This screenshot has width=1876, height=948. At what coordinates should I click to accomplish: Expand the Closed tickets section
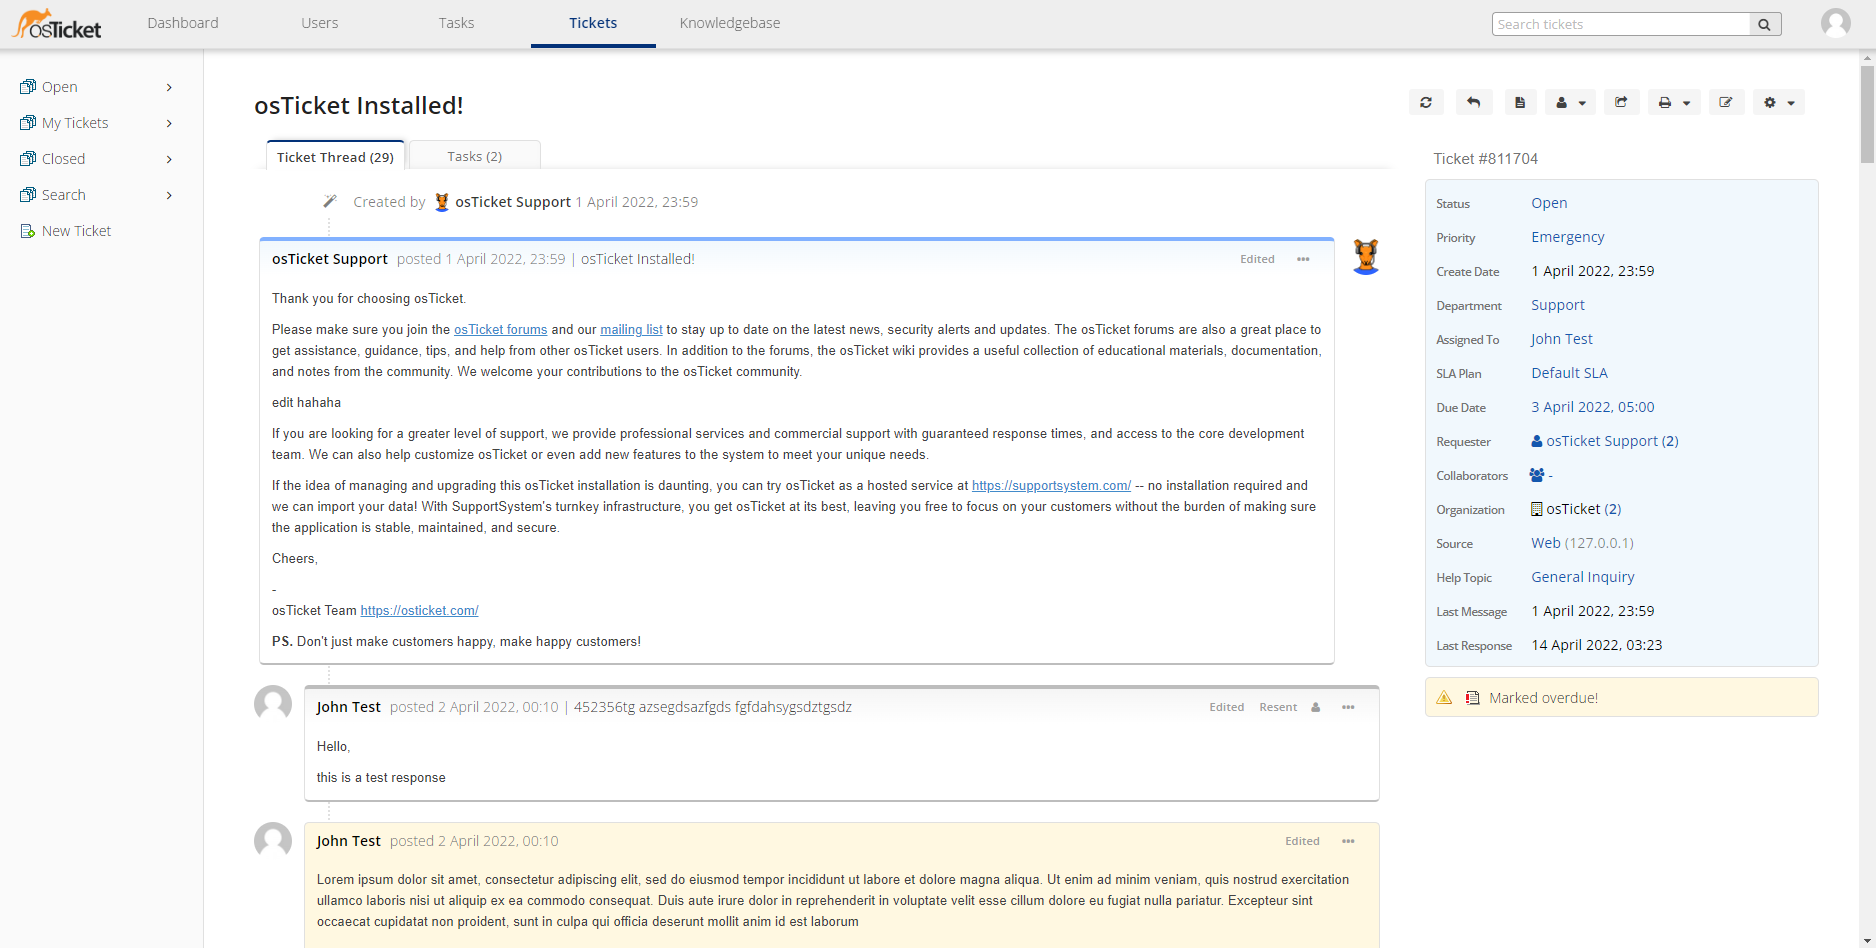click(63, 158)
